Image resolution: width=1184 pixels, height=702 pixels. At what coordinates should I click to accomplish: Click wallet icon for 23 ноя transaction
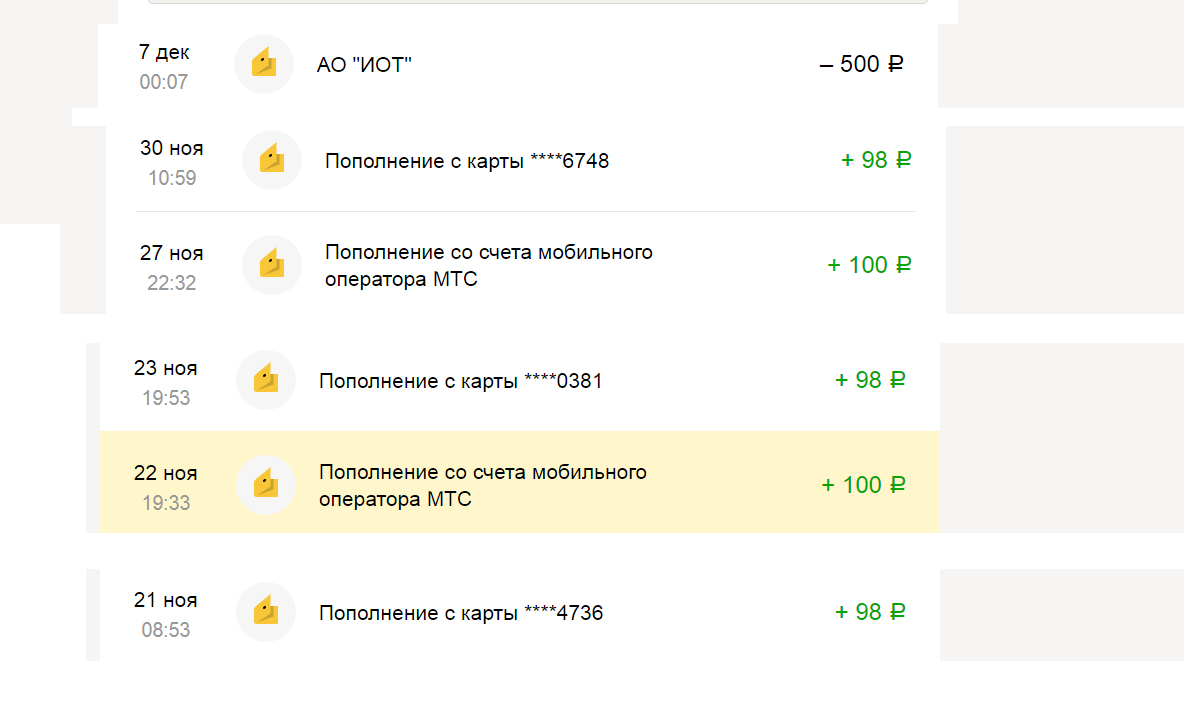click(x=266, y=380)
